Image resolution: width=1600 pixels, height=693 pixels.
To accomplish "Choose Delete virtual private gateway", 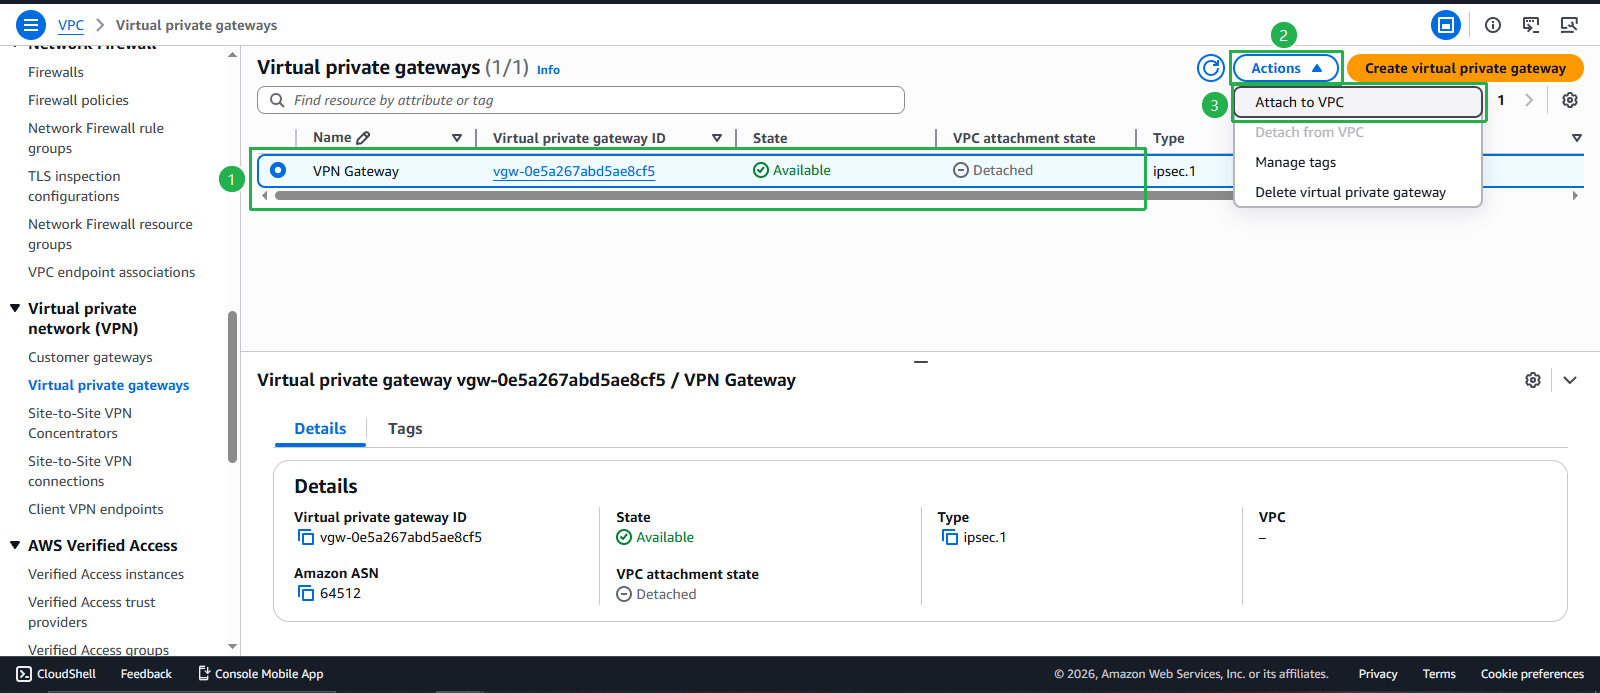I will (x=1357, y=192).
